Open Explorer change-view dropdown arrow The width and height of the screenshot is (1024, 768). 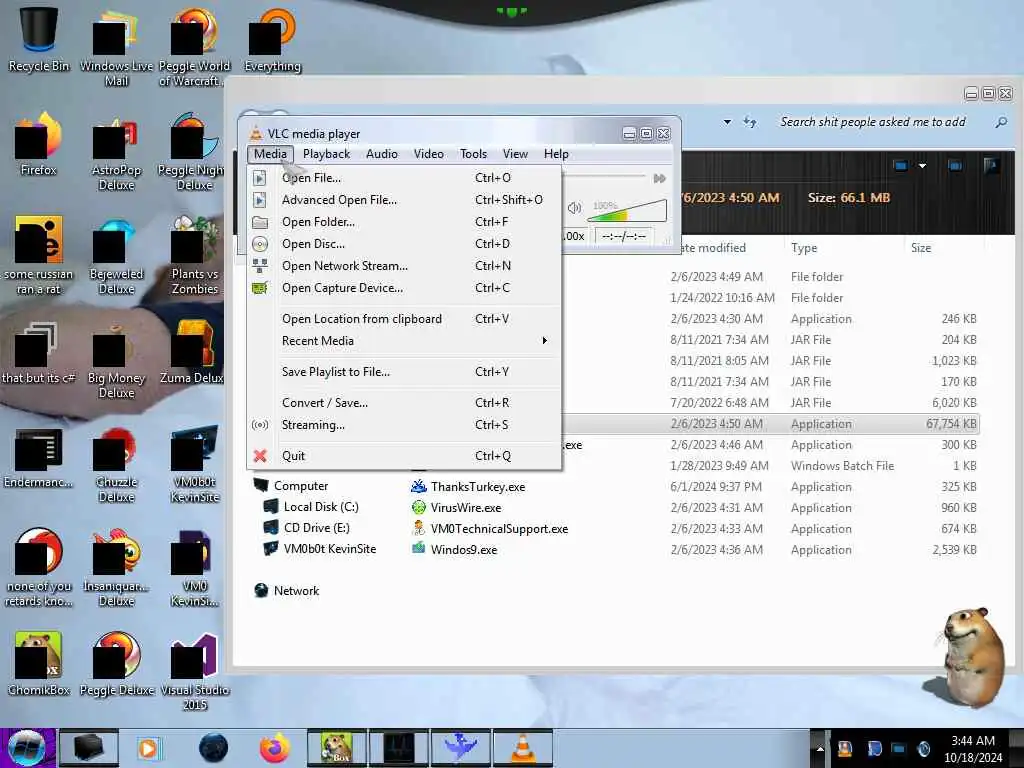point(922,166)
